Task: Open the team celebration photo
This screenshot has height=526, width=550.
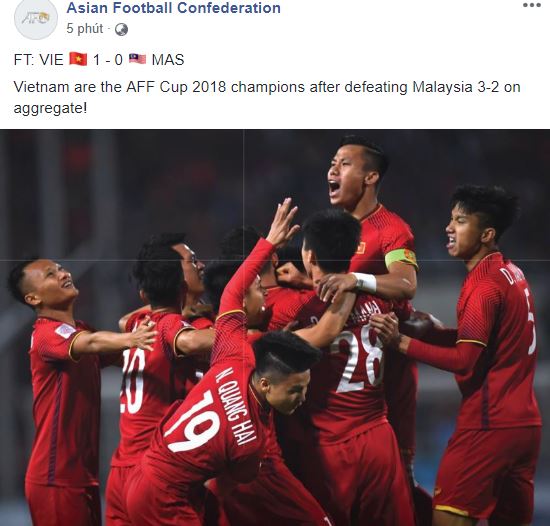Action: coord(275,328)
